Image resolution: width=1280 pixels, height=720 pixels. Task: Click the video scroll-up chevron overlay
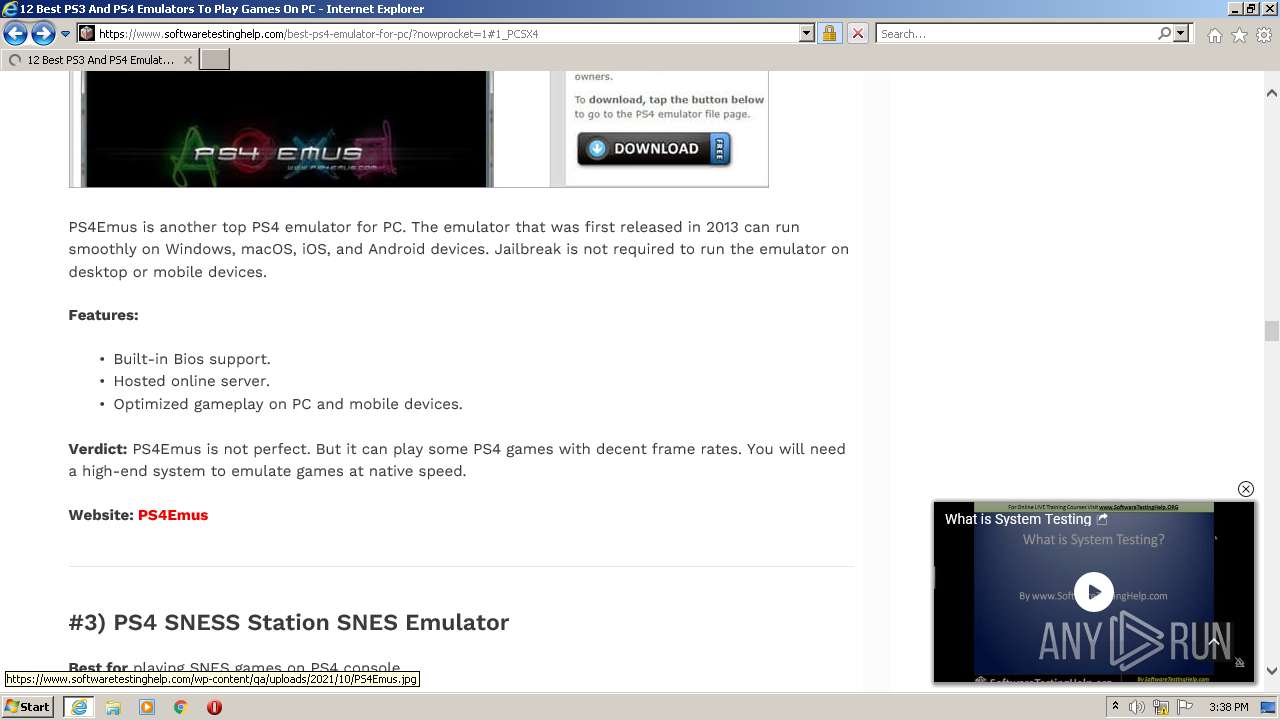click(x=1214, y=642)
